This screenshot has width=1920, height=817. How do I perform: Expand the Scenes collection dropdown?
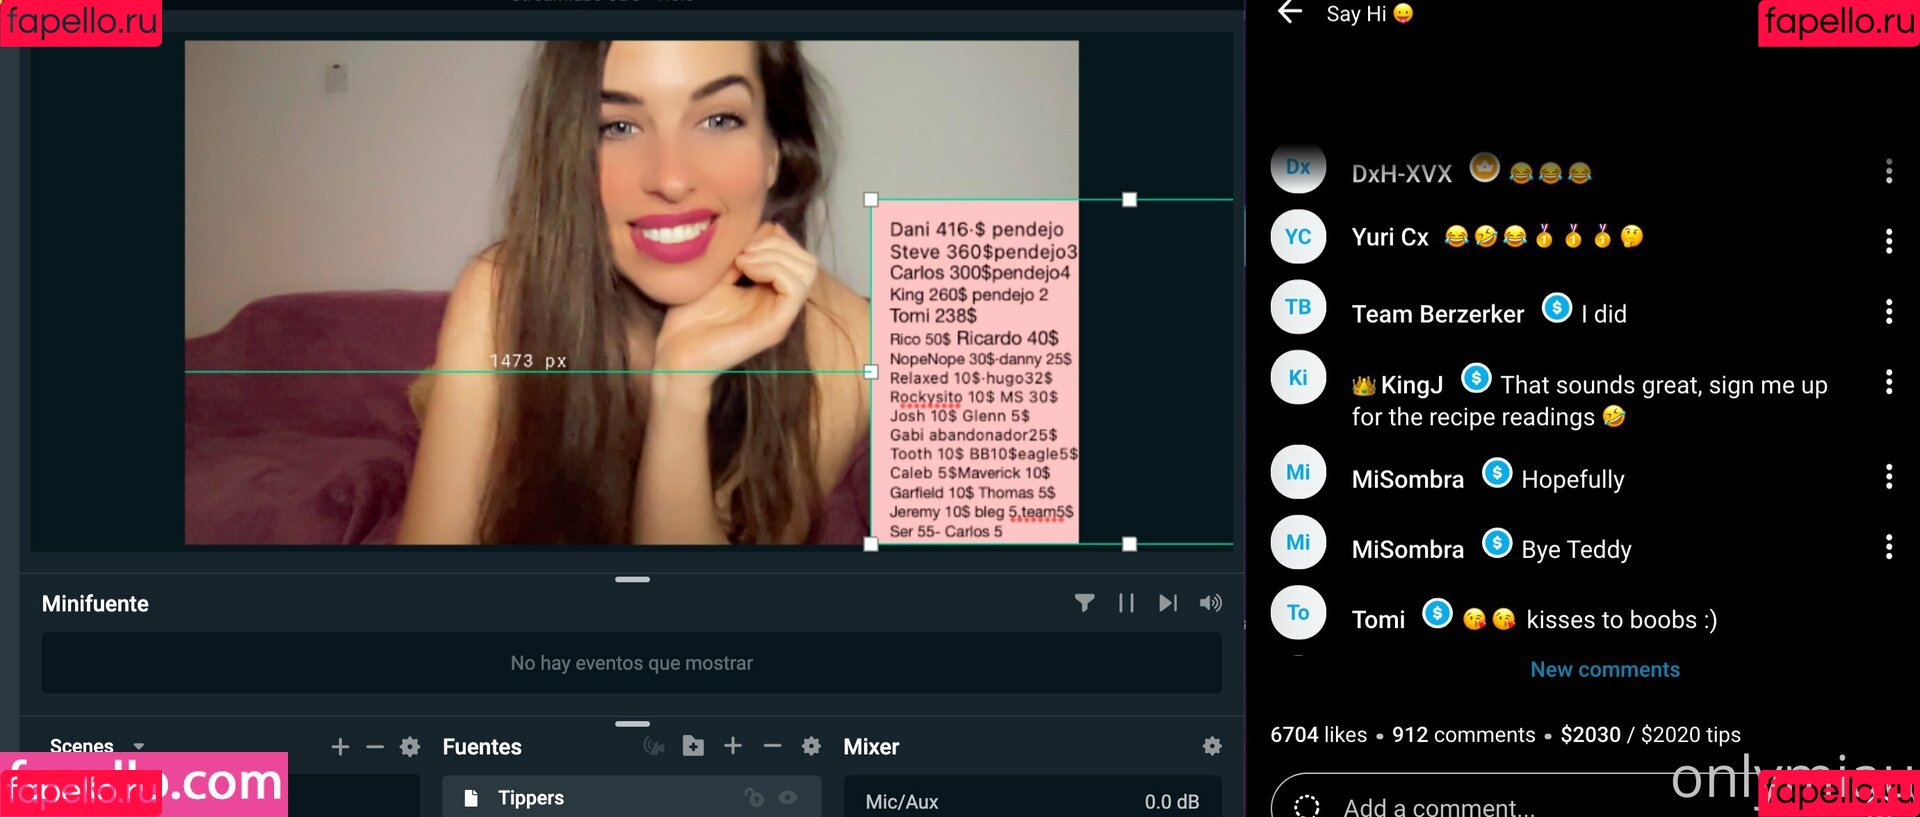(x=139, y=747)
